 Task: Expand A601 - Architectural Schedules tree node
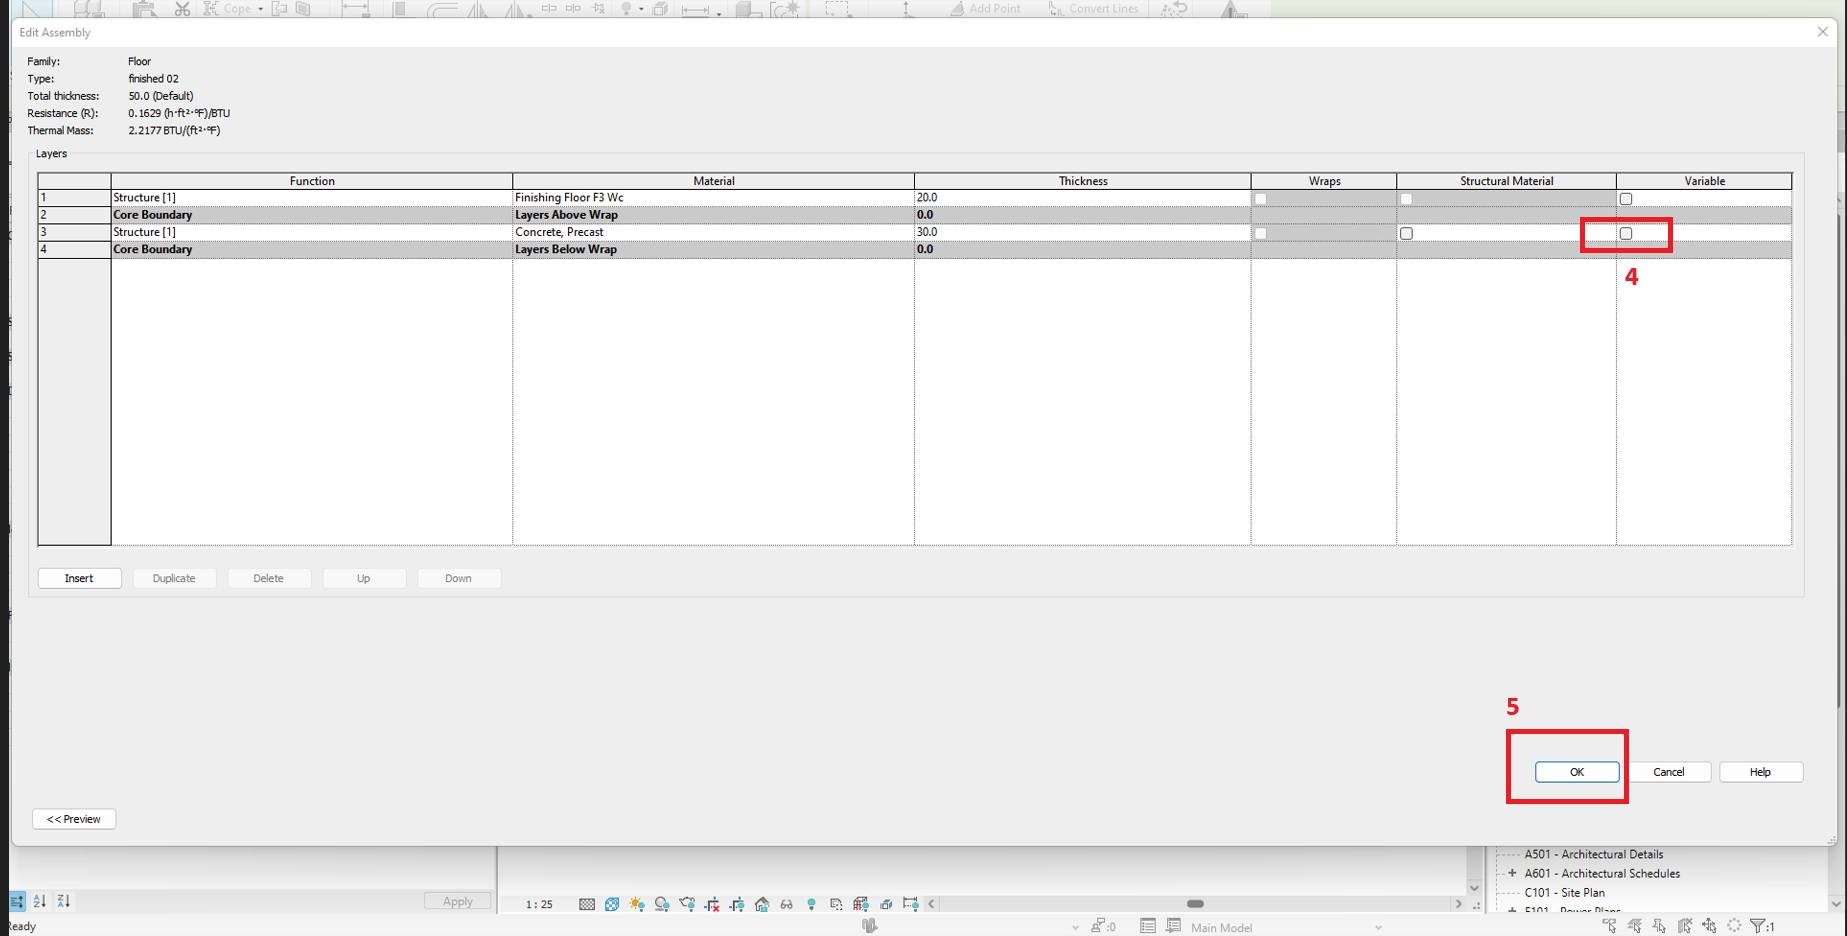1512,873
